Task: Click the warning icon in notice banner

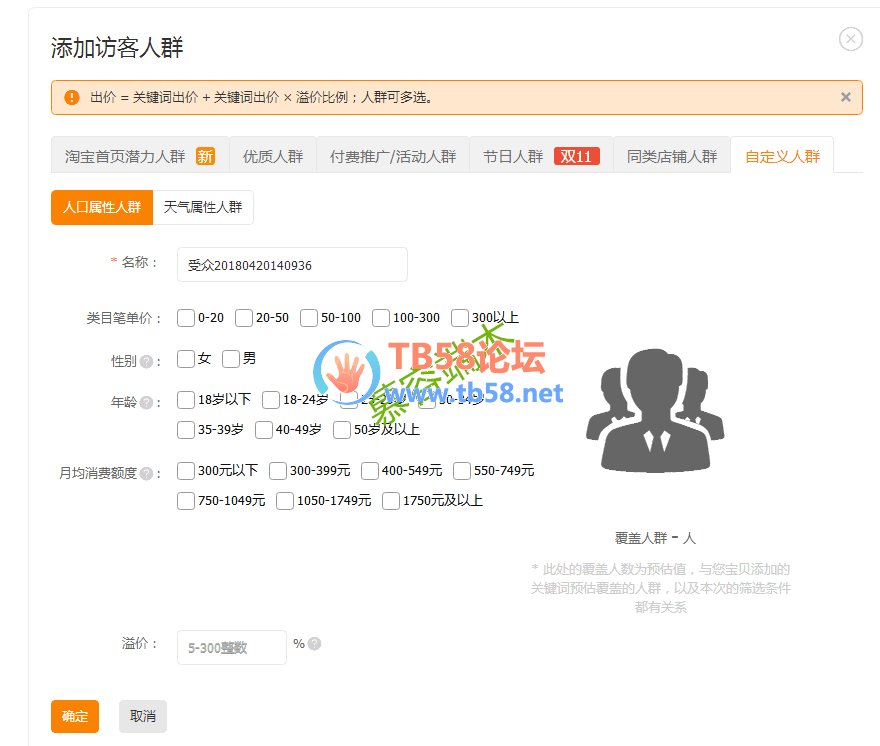Action: coord(72,97)
